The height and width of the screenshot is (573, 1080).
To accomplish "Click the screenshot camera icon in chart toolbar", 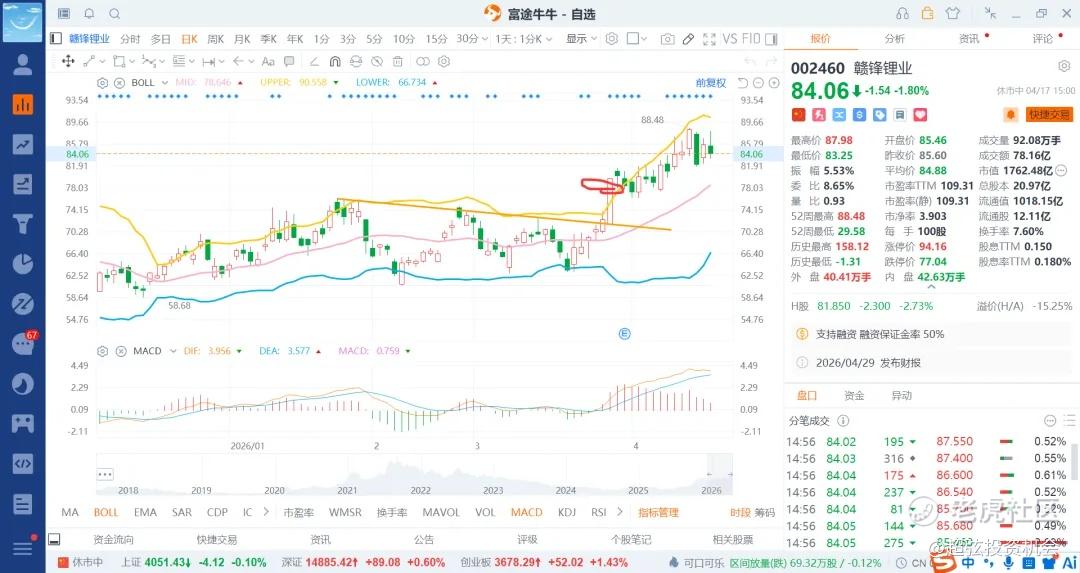I will (666, 39).
